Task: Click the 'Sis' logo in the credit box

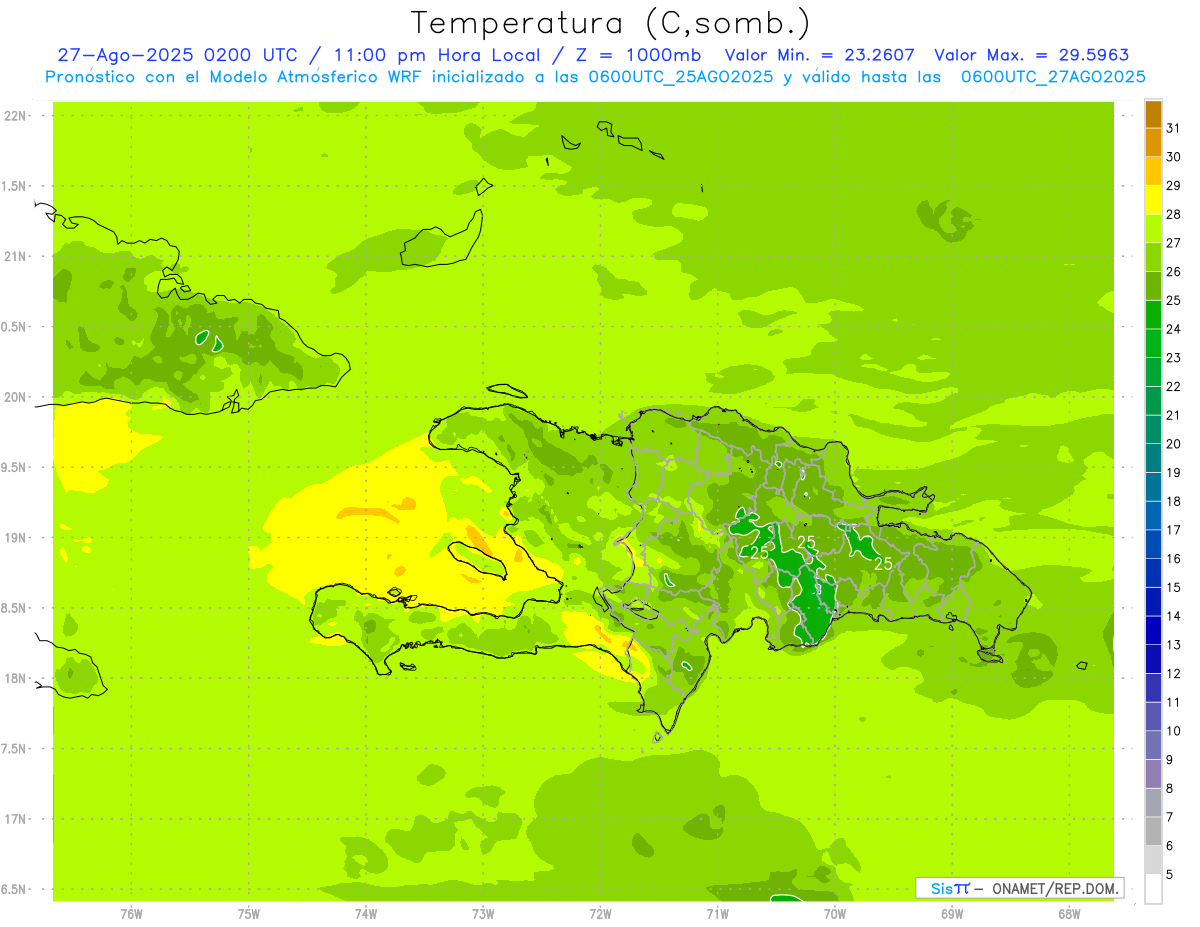Action: [941, 888]
